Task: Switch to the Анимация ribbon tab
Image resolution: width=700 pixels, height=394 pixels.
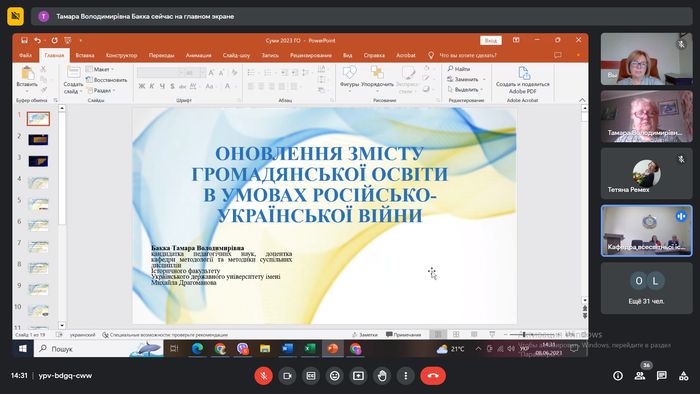Action: click(x=199, y=55)
